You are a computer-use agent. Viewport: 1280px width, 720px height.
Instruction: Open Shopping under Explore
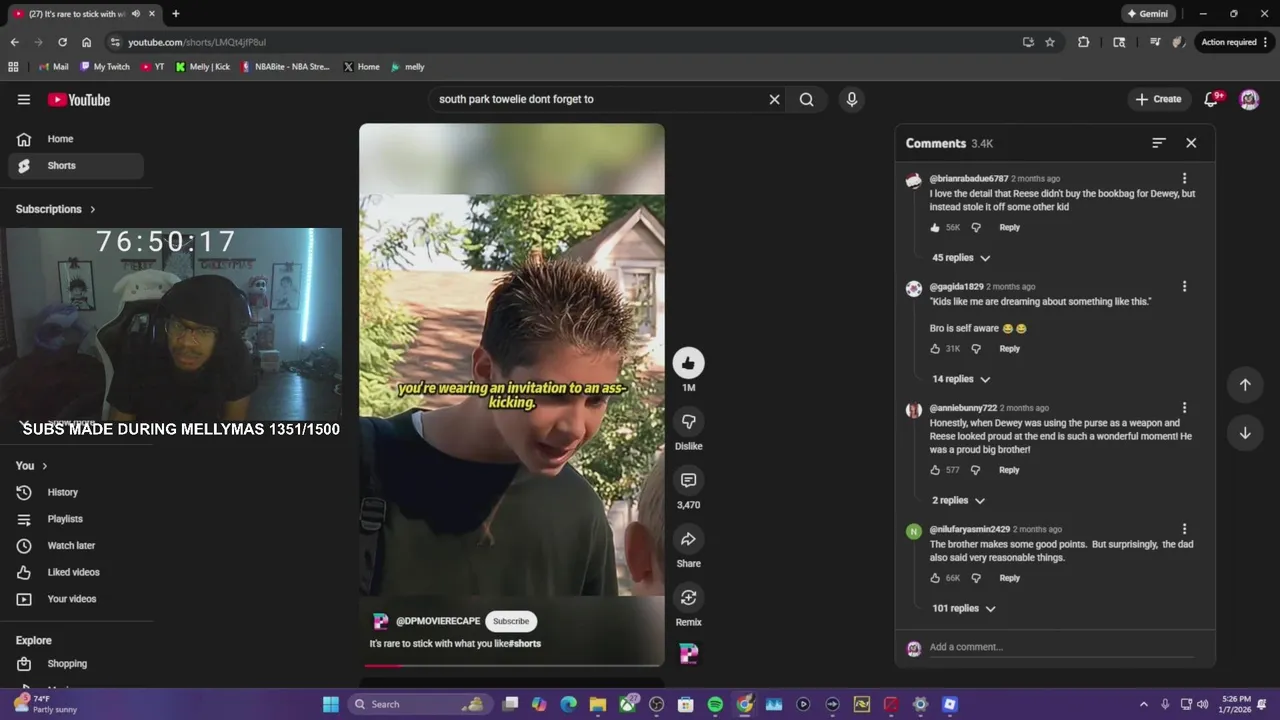[75, 664]
